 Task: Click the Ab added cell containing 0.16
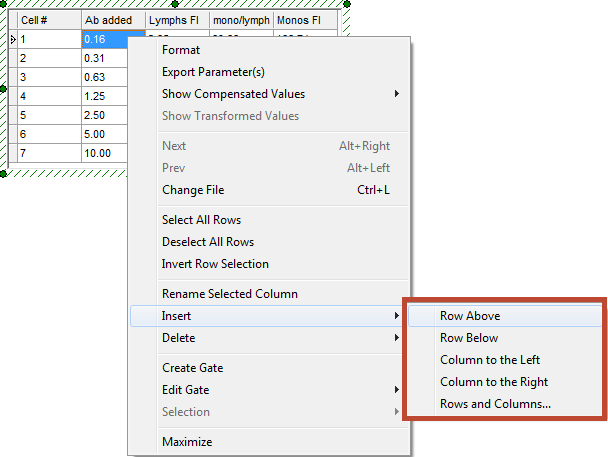[104, 39]
